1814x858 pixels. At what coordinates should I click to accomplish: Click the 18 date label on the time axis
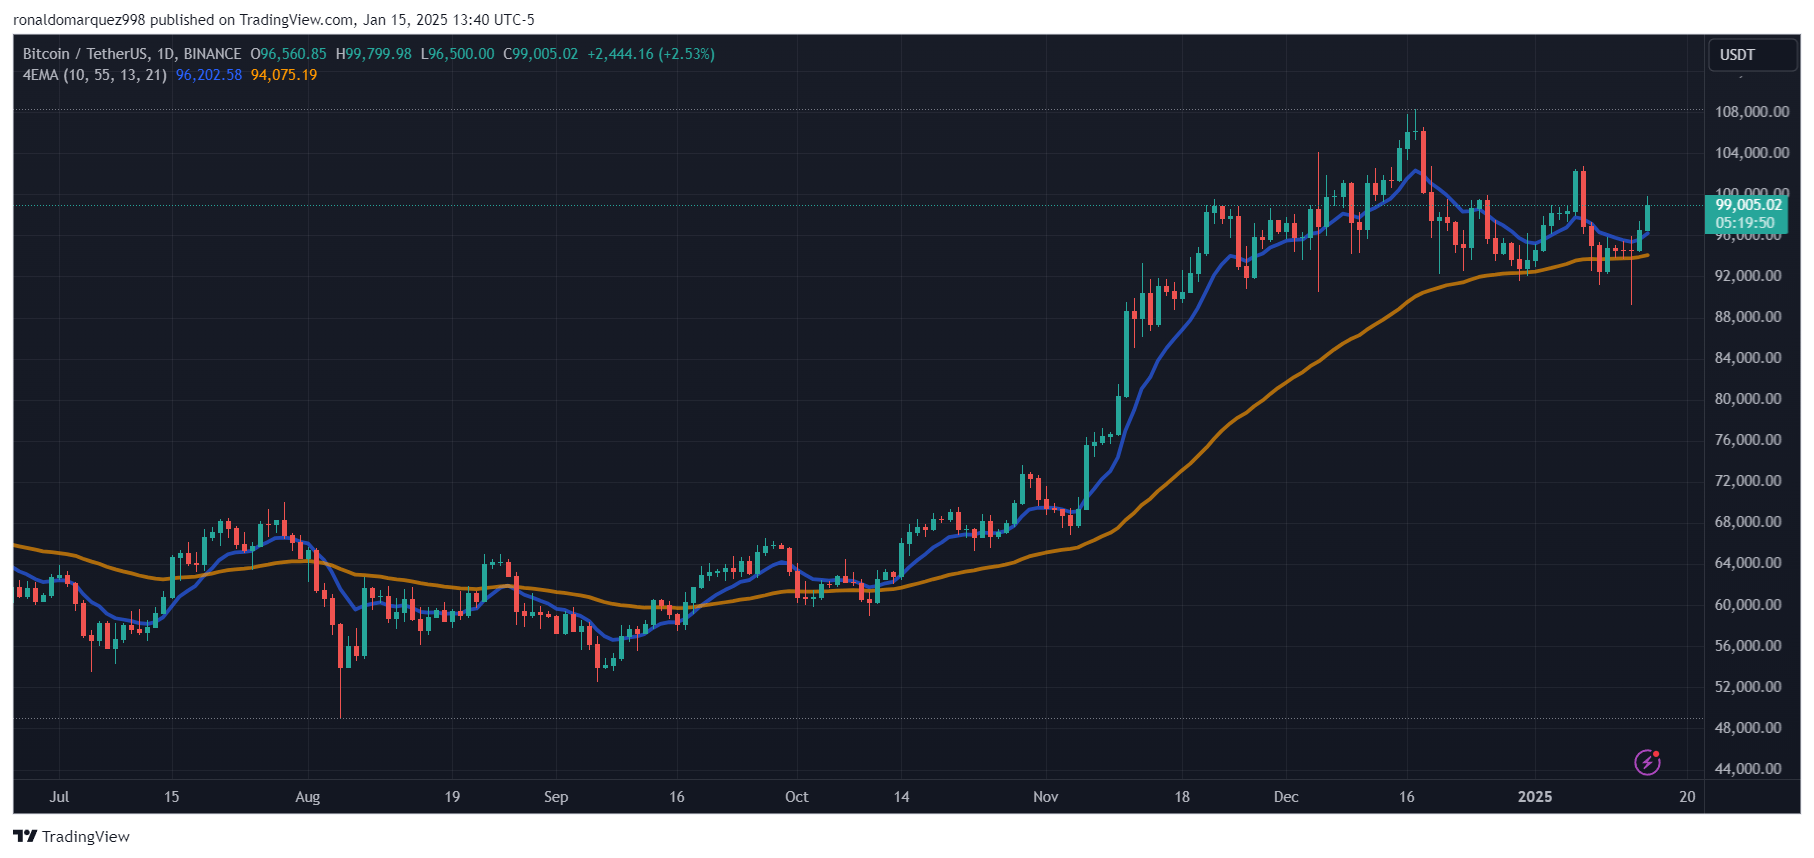click(x=1182, y=797)
